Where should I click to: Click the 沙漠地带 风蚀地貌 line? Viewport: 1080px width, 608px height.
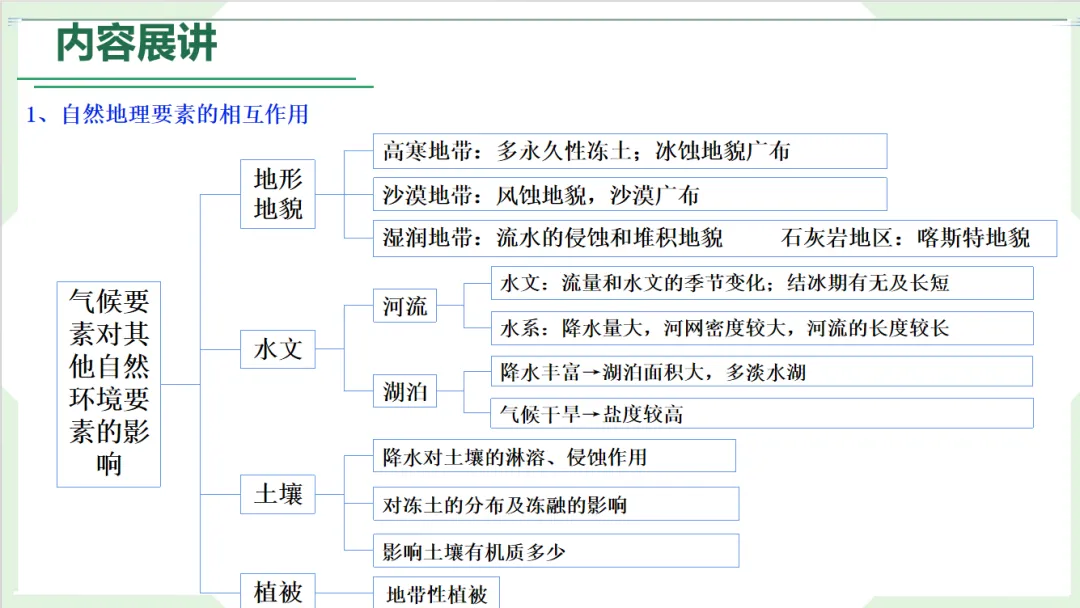coord(630,195)
